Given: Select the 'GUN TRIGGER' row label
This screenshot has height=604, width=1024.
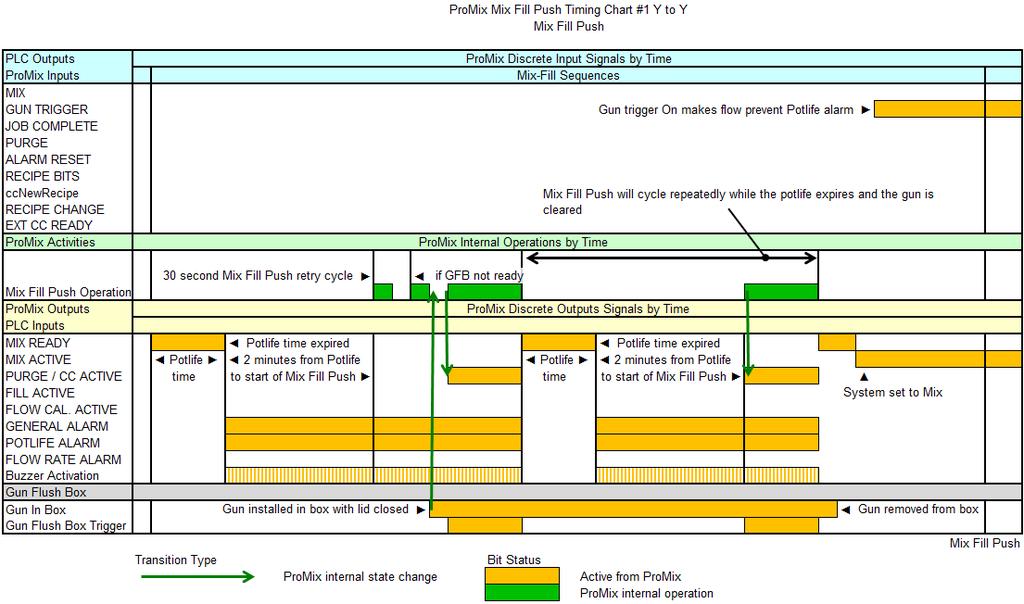Looking at the screenshot, I should point(46,110).
